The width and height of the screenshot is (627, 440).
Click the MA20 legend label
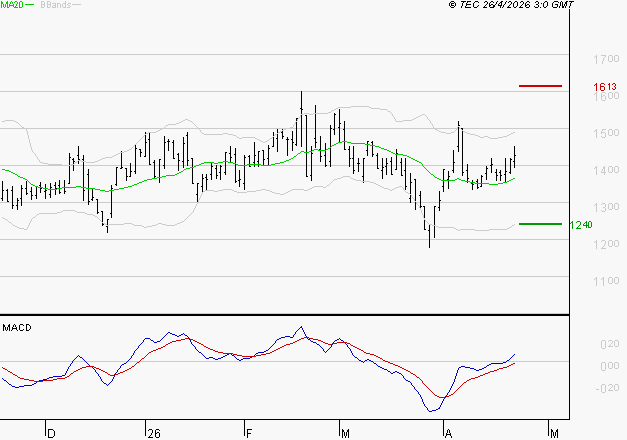tap(12, 6)
